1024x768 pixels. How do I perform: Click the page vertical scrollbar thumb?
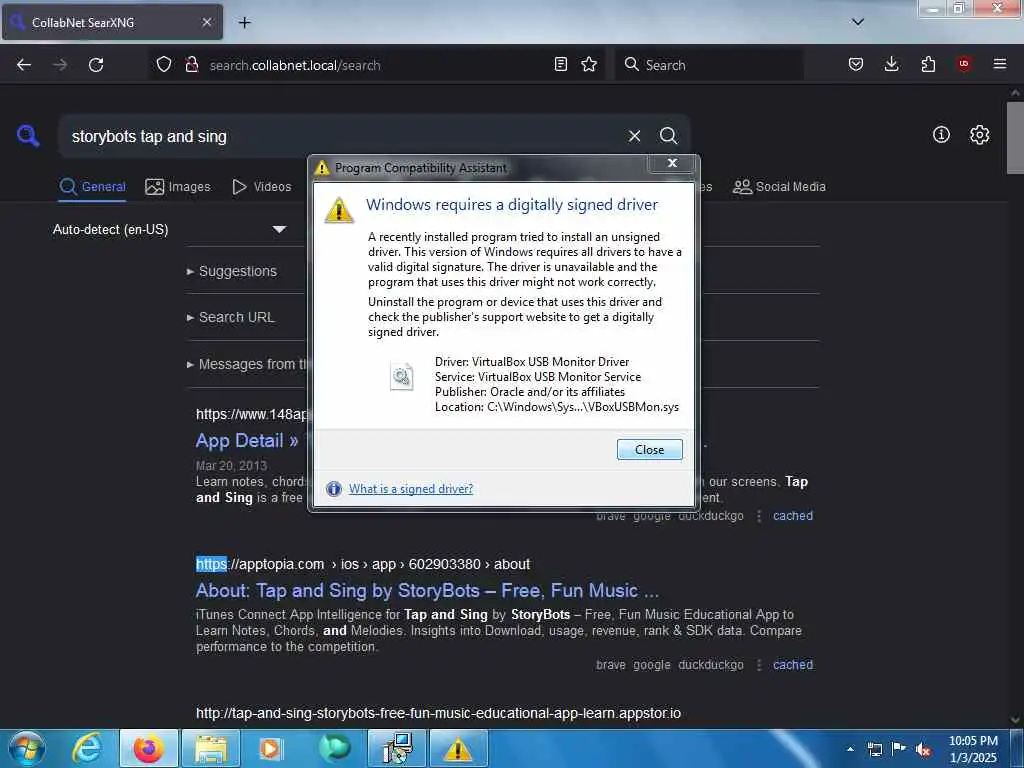pos(1015,138)
